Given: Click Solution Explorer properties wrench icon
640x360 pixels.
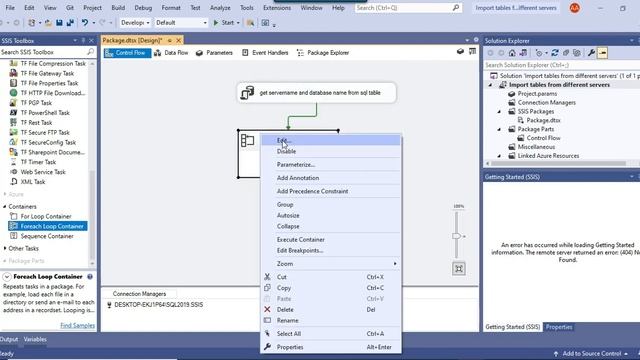Looking at the screenshot, I should tap(591, 53).
